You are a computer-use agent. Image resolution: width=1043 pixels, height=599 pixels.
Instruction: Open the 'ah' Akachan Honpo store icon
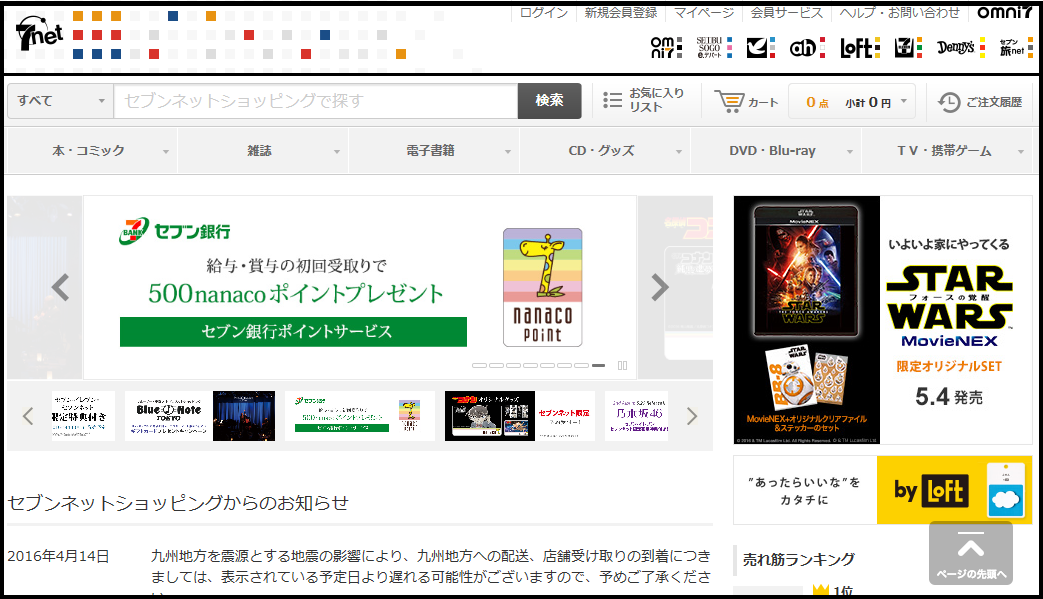808,47
